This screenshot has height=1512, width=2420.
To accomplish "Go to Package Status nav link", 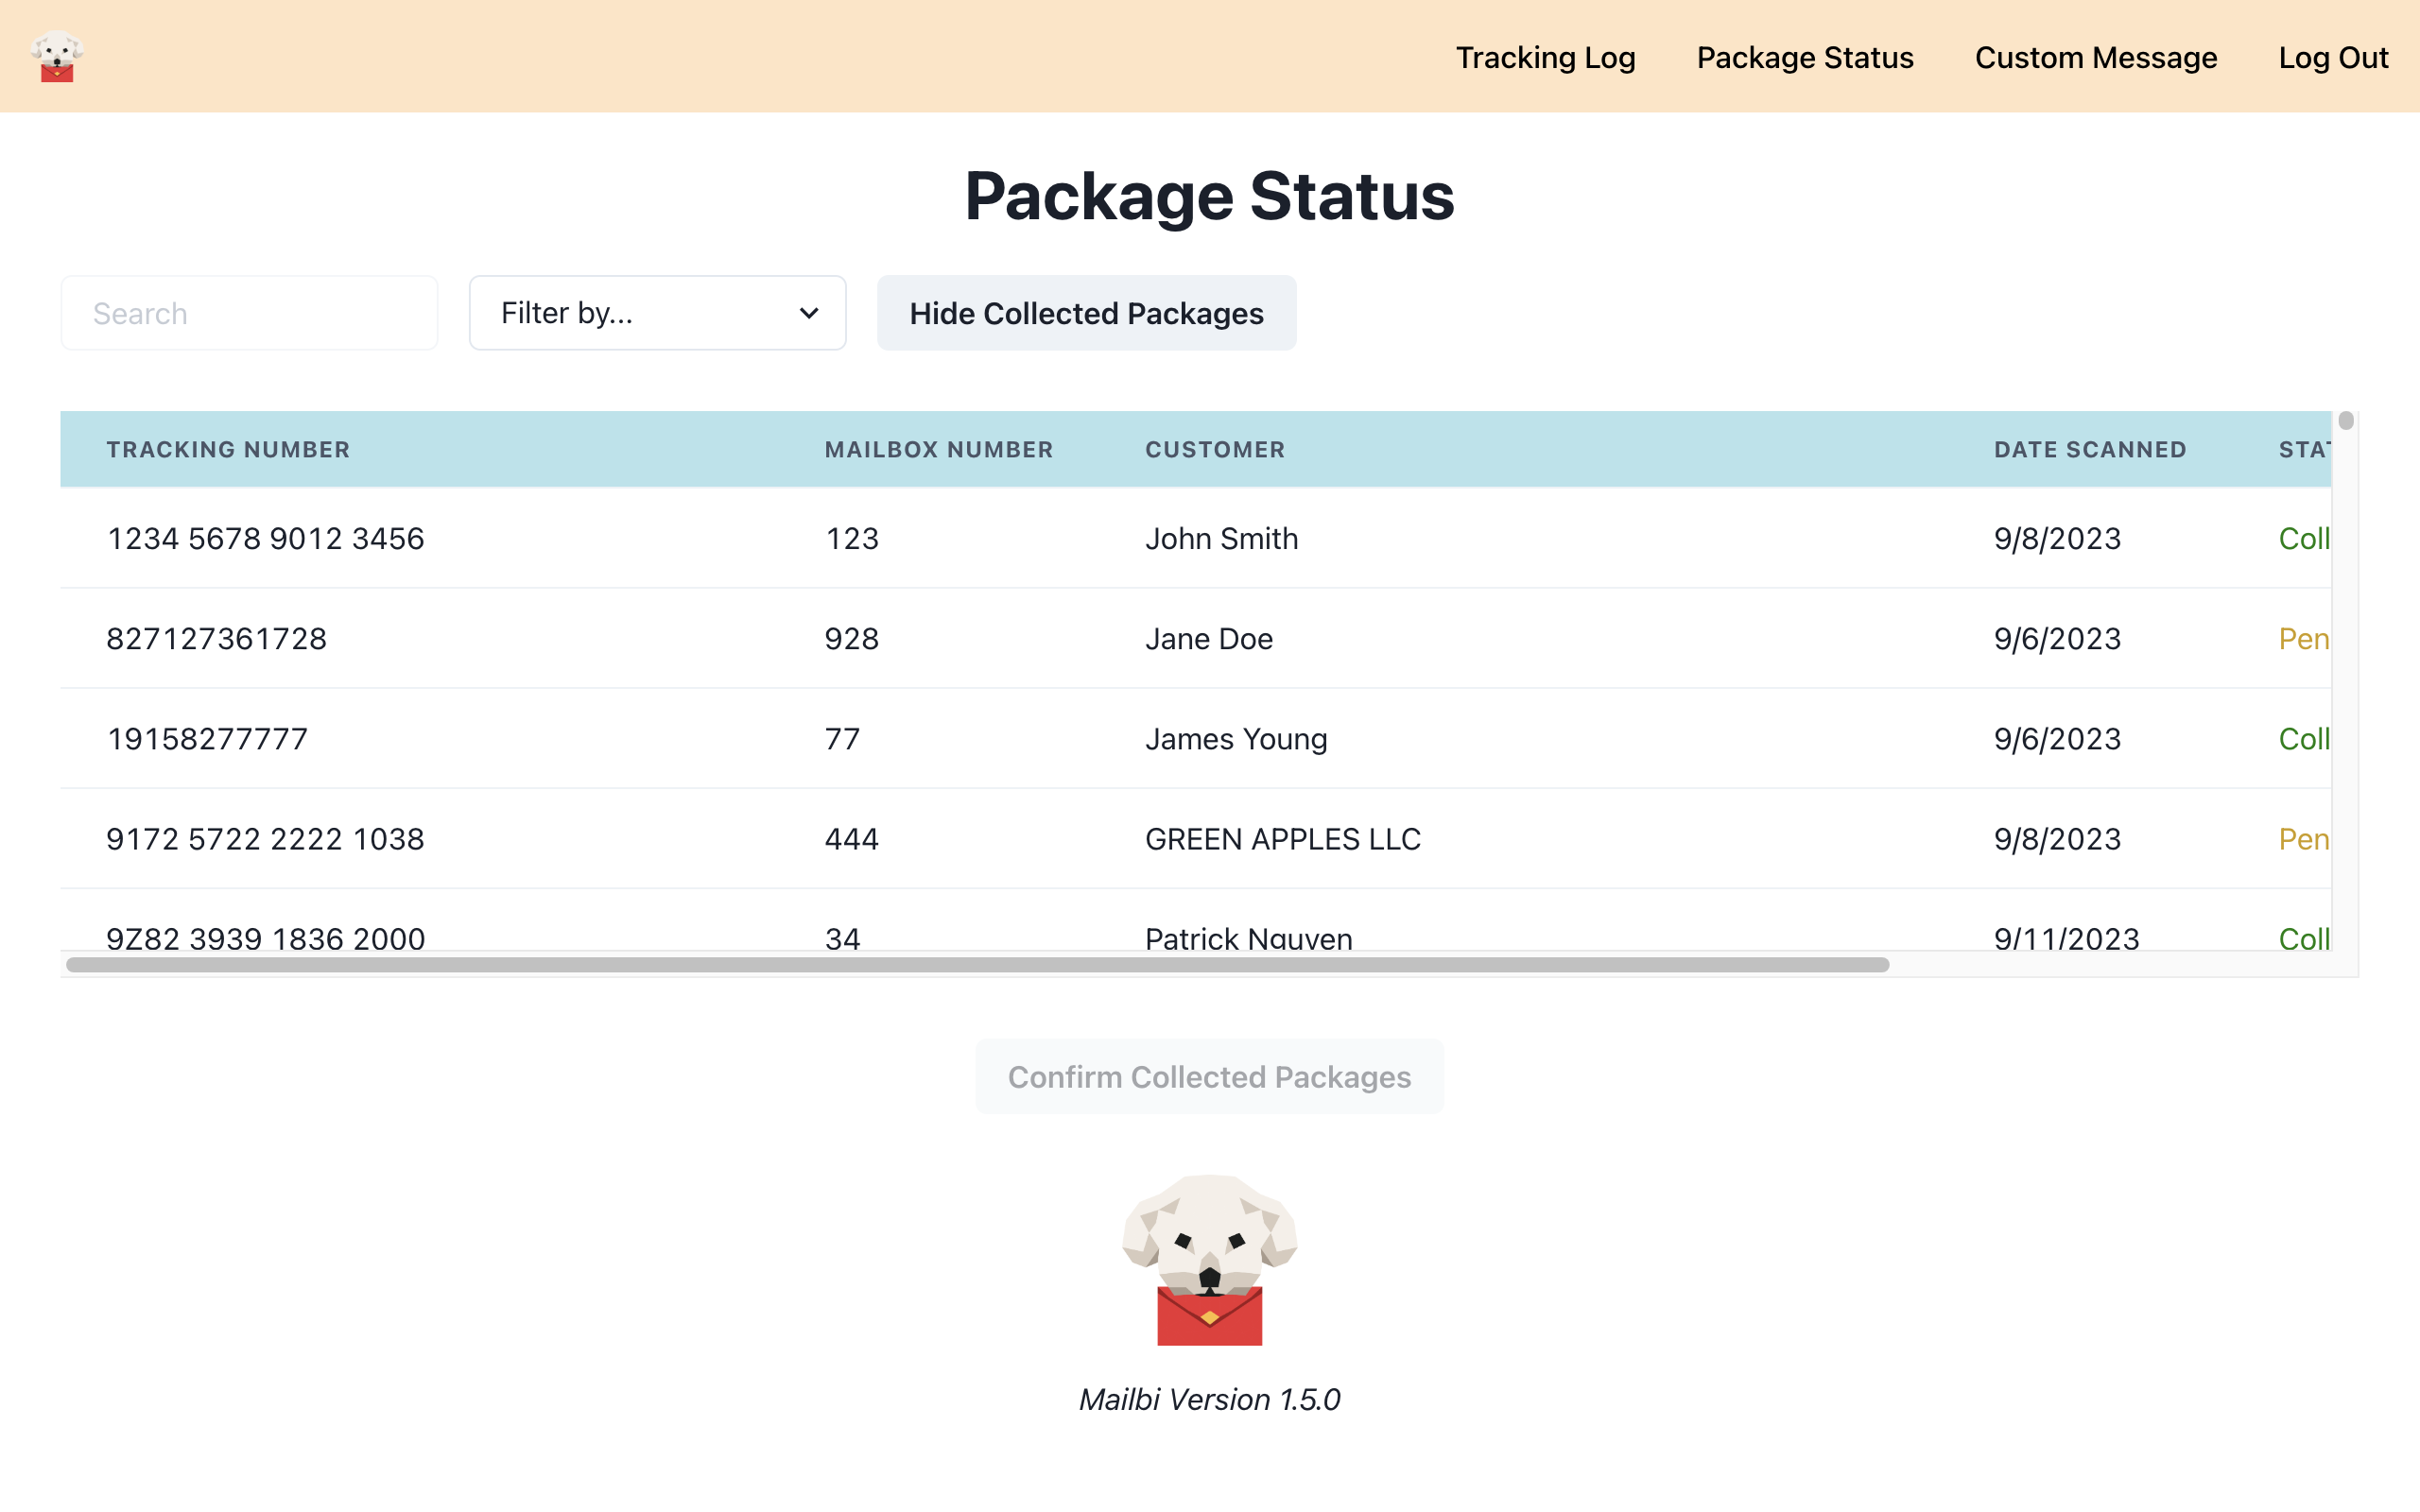I will click(1805, 57).
